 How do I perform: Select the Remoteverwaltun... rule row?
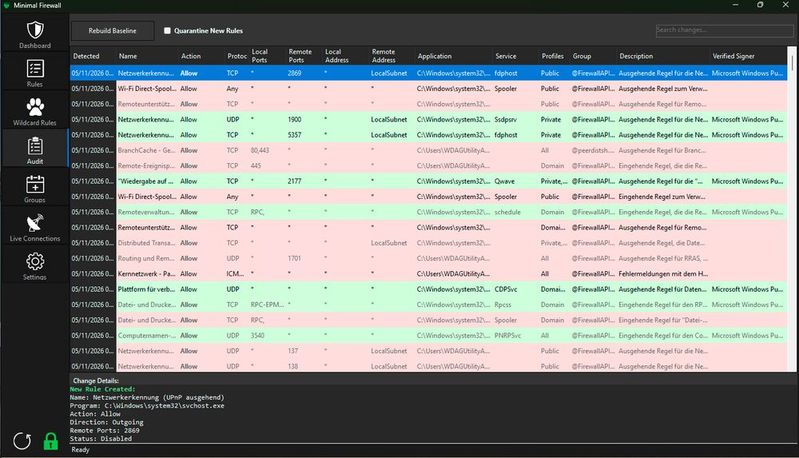pyautogui.click(x=429, y=212)
